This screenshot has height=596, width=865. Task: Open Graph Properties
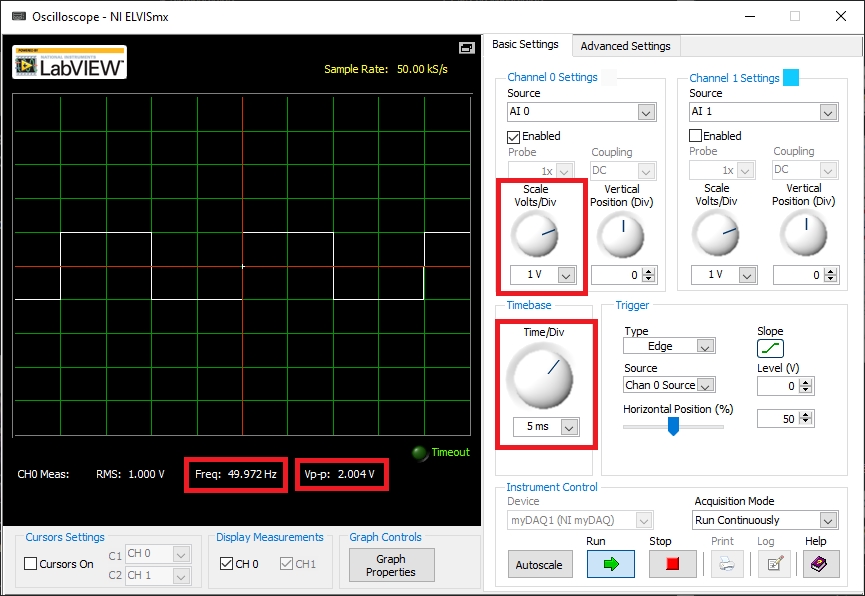pos(391,565)
